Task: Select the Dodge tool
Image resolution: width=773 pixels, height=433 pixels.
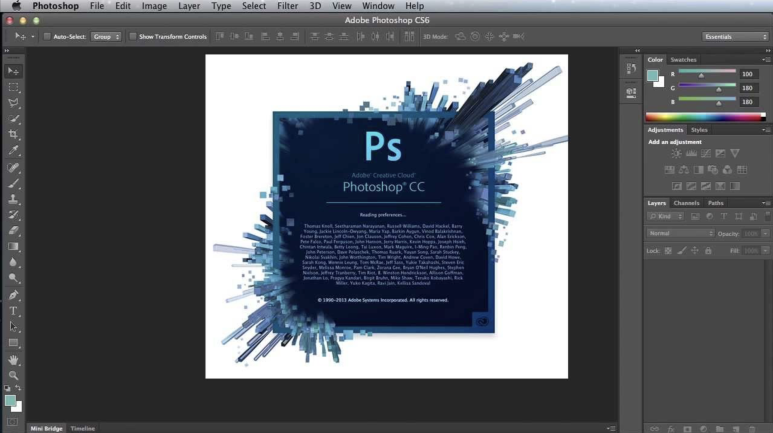Action: click(x=13, y=278)
